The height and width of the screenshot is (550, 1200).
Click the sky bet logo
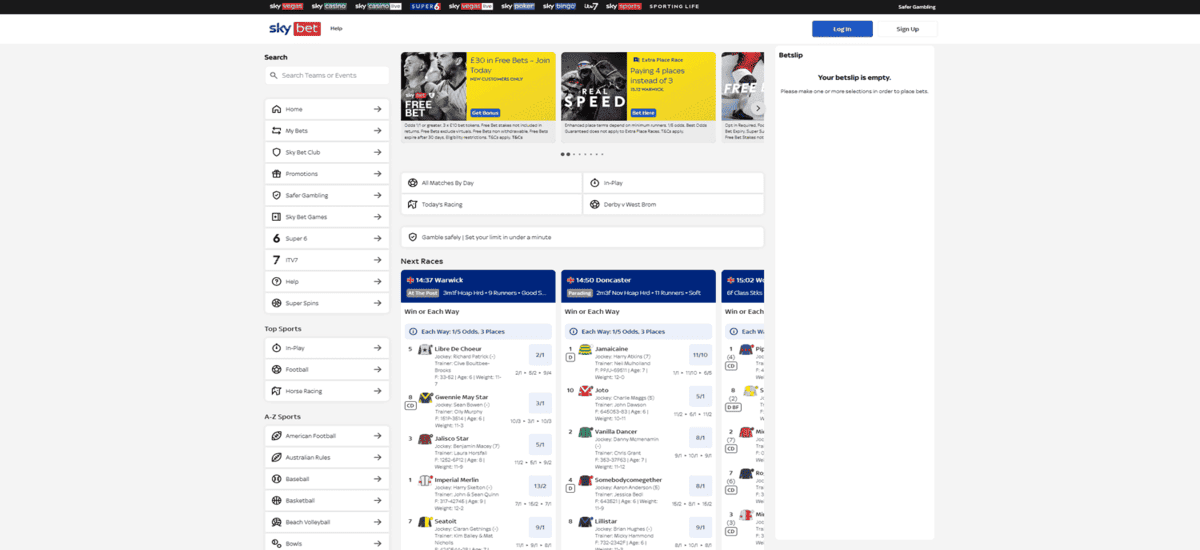[x=294, y=29]
